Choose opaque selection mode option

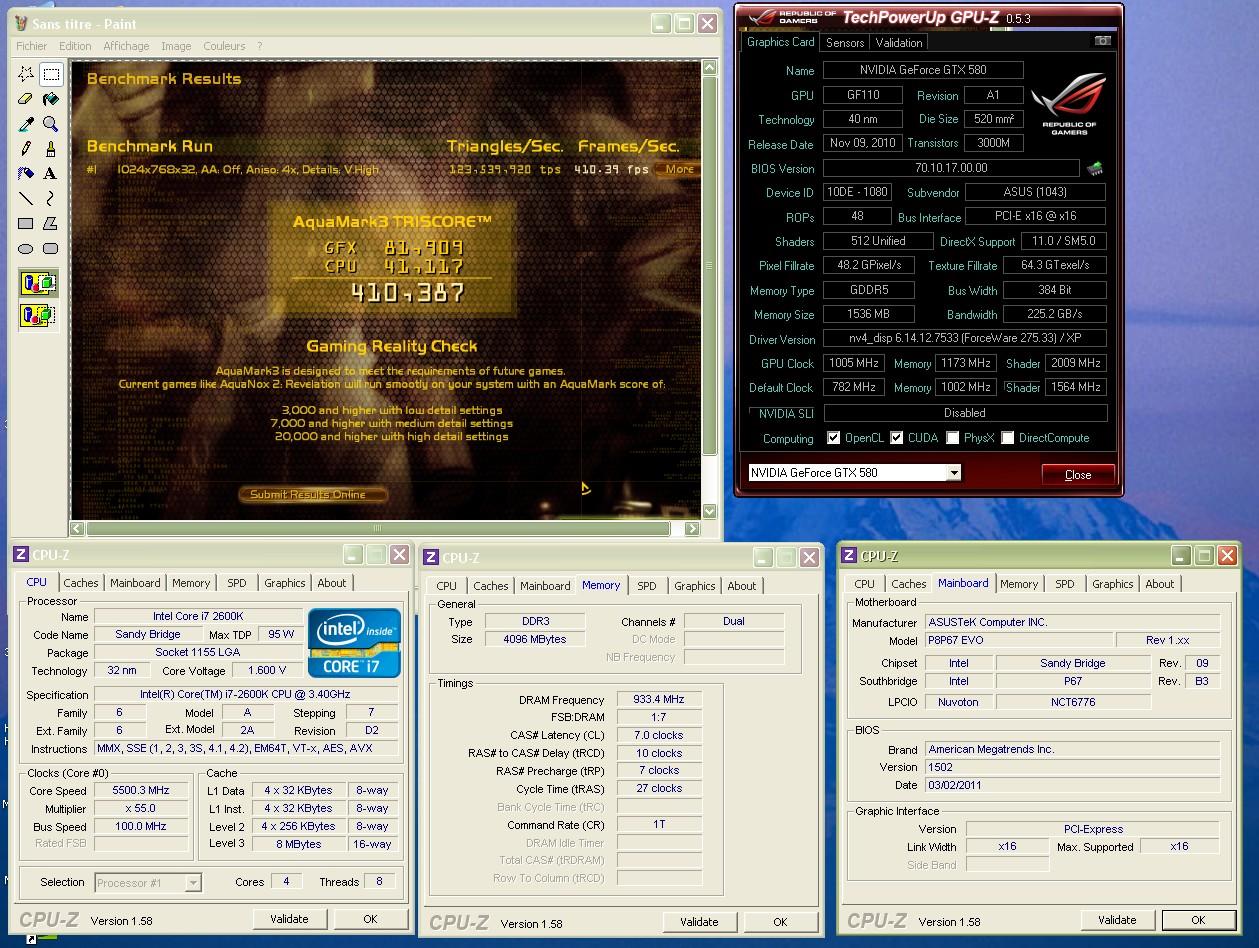click(x=39, y=284)
